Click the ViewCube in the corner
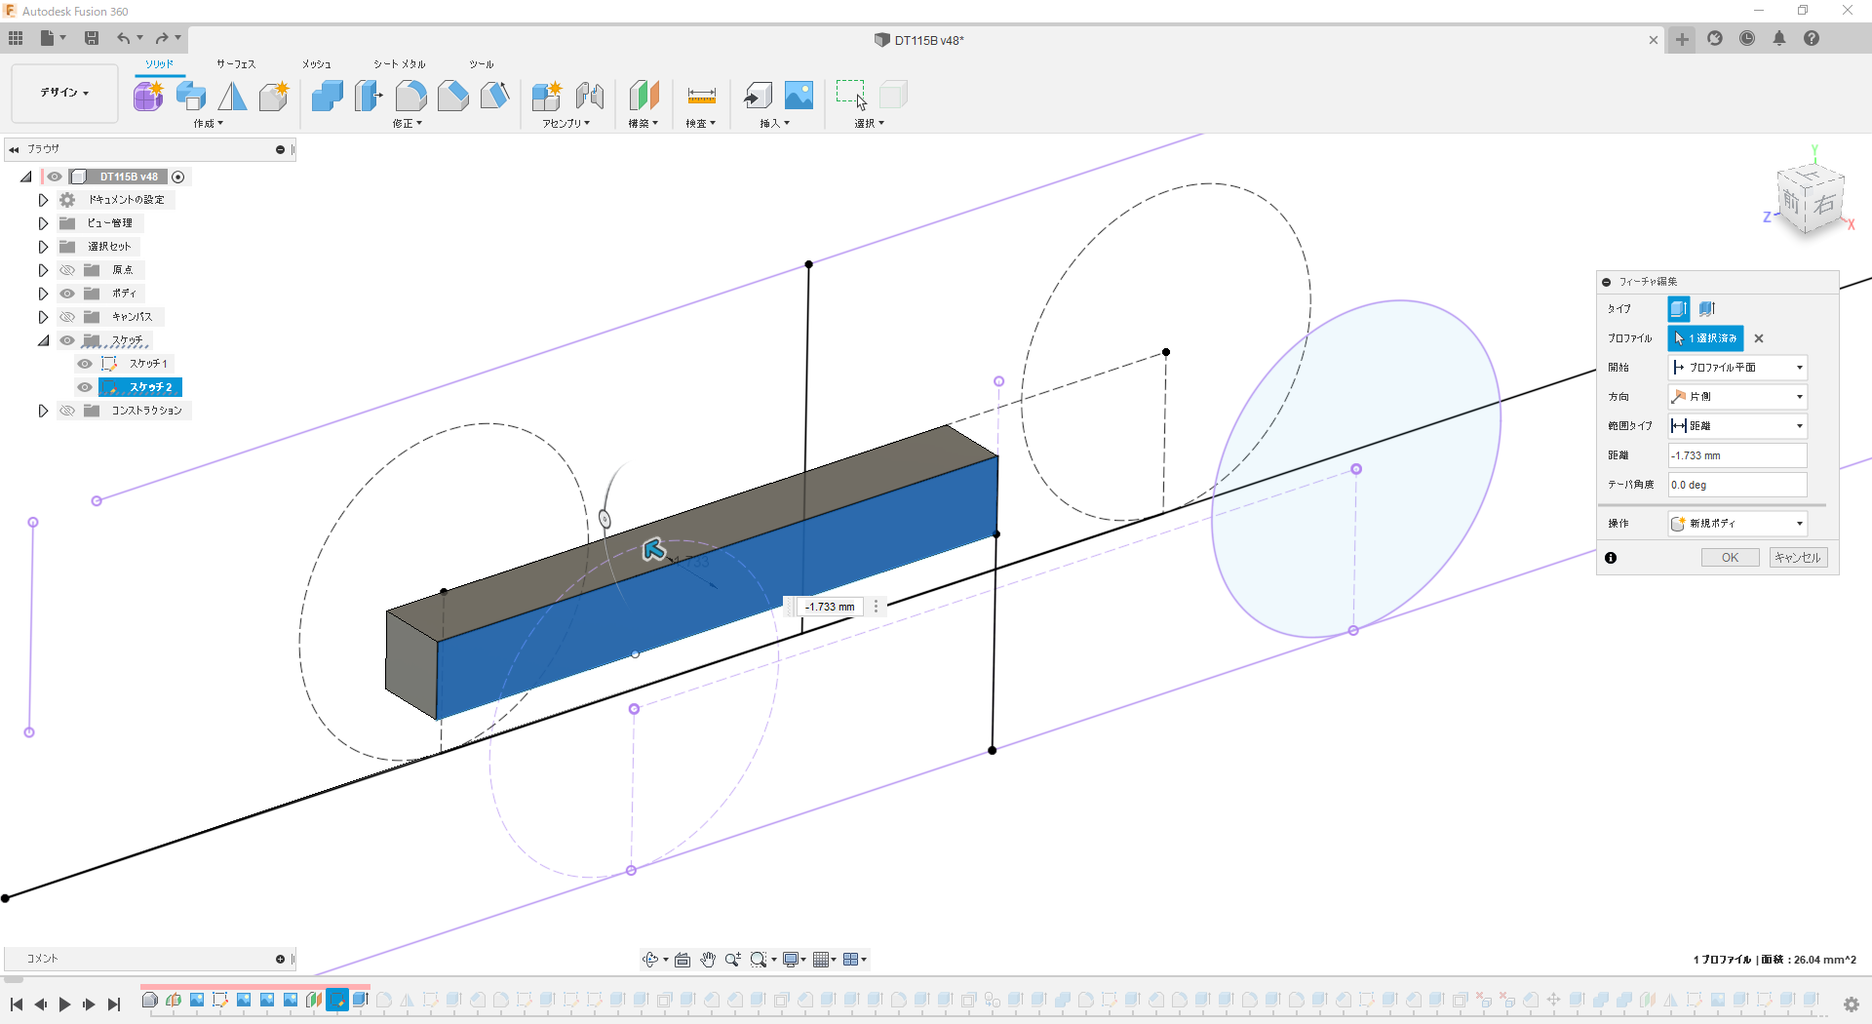 (1810, 198)
